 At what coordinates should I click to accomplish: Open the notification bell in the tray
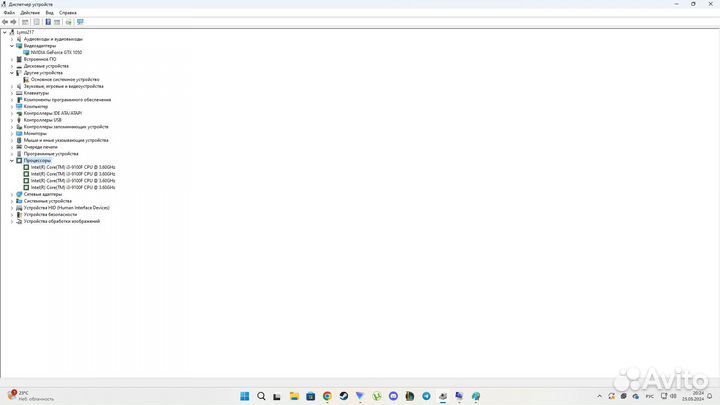[710, 396]
